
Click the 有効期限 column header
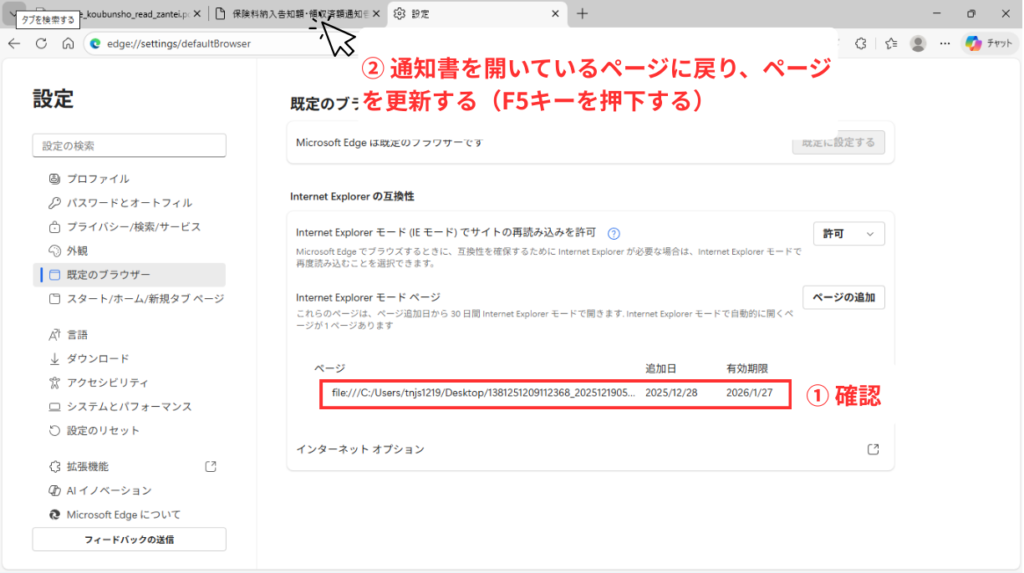[x=747, y=368]
